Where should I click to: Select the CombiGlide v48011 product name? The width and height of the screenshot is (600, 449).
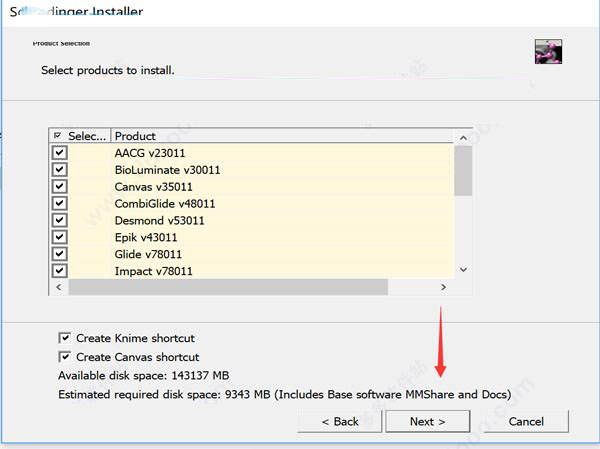165,204
